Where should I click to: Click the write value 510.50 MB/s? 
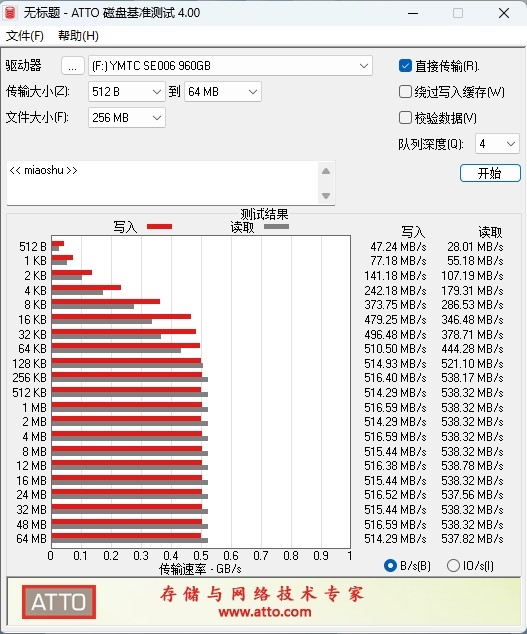tap(395, 349)
